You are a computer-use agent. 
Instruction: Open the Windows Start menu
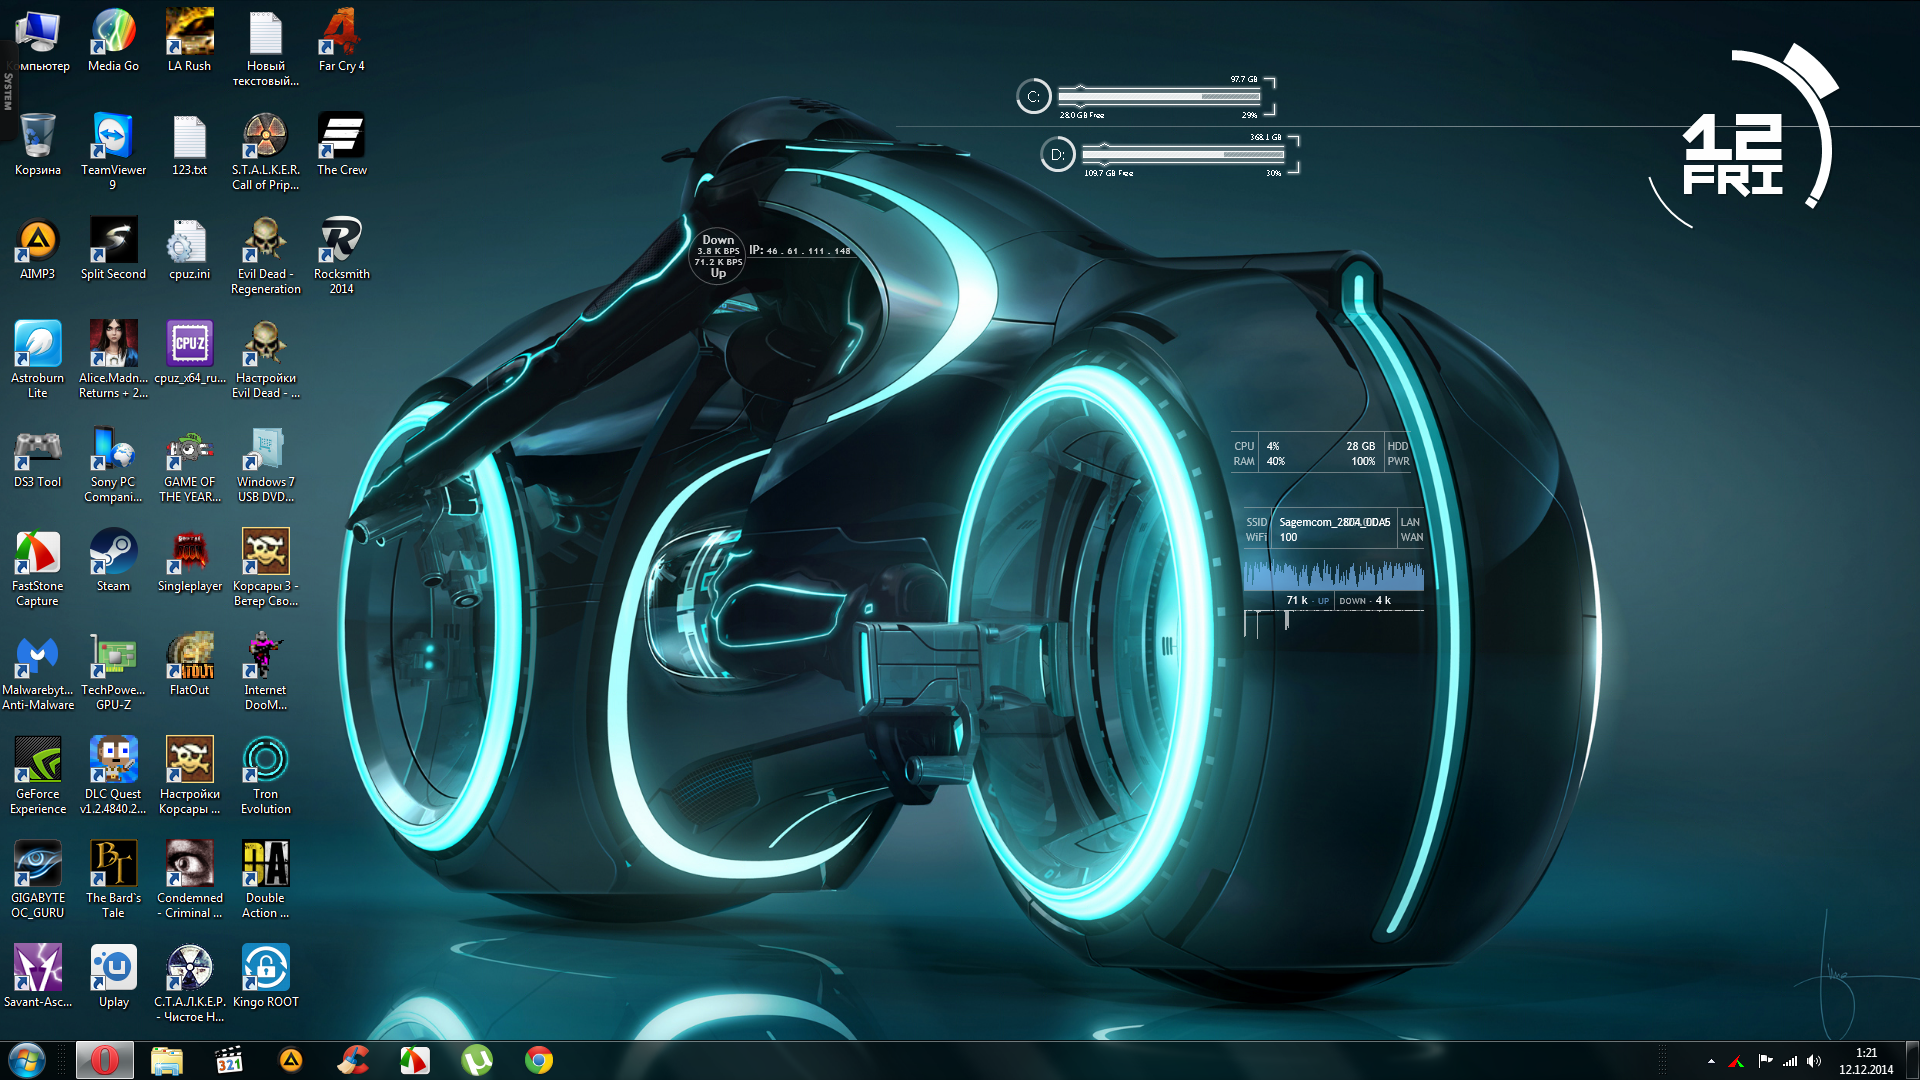(x=27, y=1060)
